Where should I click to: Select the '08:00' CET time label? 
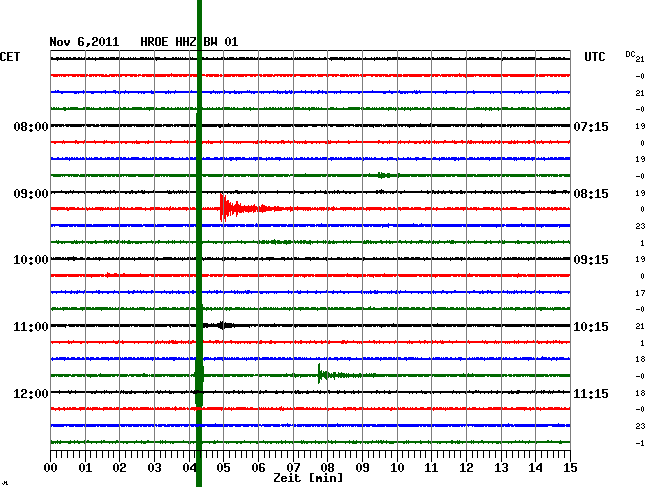[31, 126]
